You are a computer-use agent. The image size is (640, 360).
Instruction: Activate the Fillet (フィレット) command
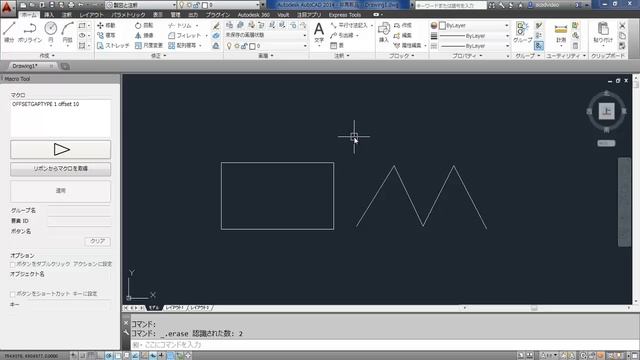[184, 36]
